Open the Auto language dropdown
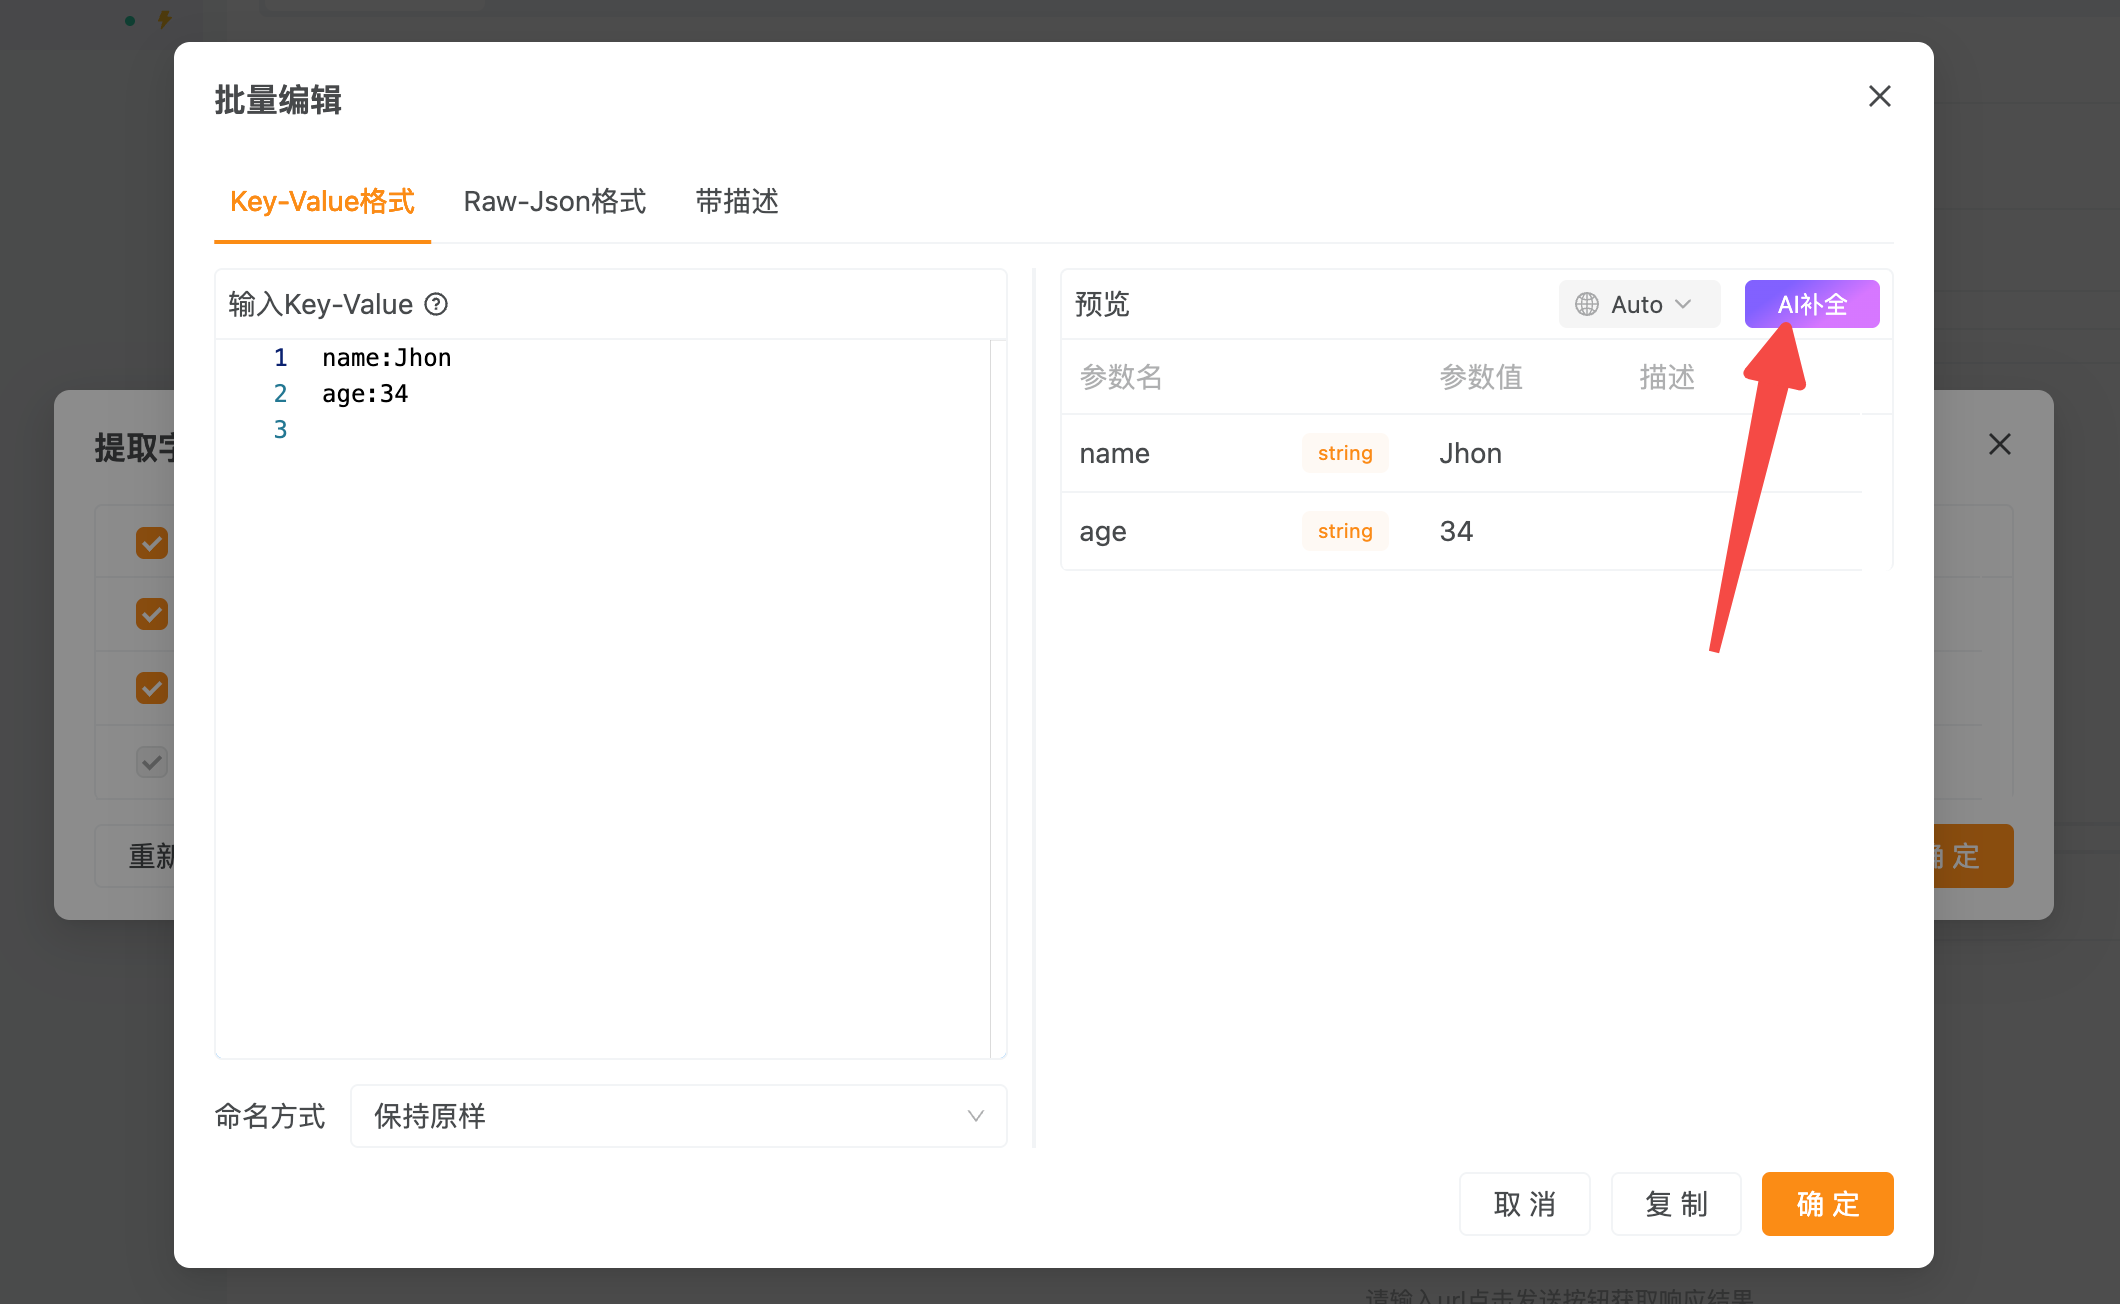The width and height of the screenshot is (2120, 1304). (x=1639, y=304)
